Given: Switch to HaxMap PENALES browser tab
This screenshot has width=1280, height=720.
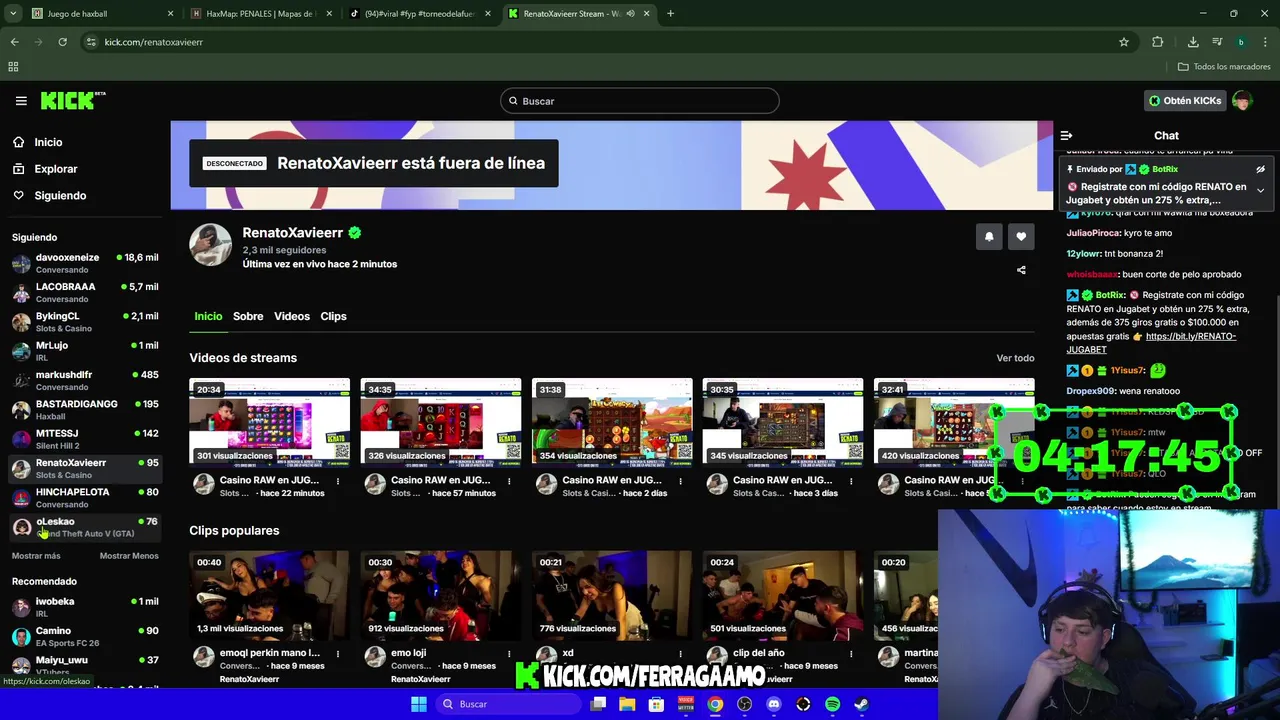Looking at the screenshot, I should 260,14.
